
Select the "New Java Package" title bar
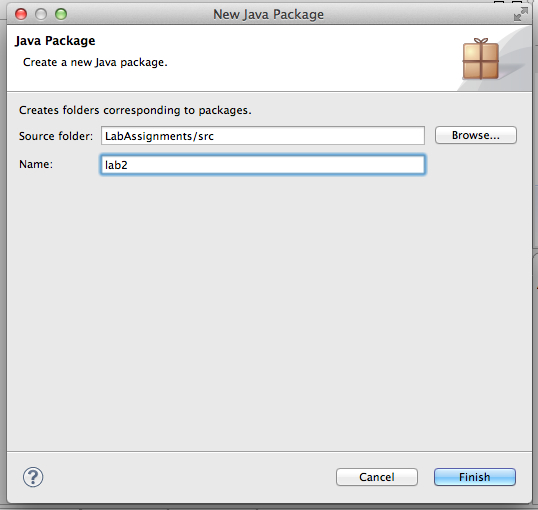coord(269,14)
